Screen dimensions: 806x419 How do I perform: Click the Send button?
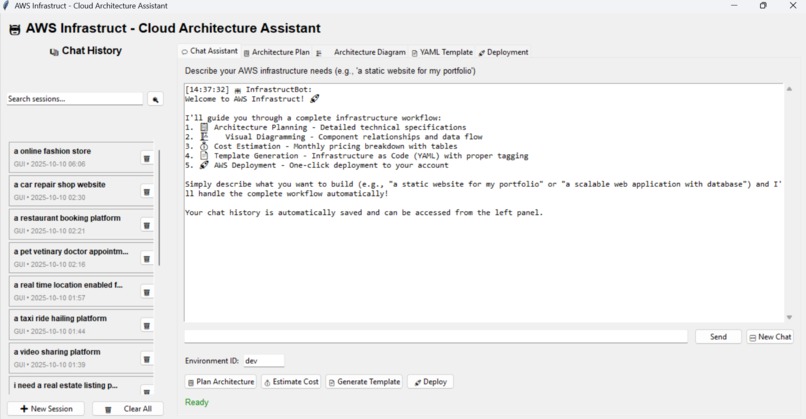tap(718, 337)
